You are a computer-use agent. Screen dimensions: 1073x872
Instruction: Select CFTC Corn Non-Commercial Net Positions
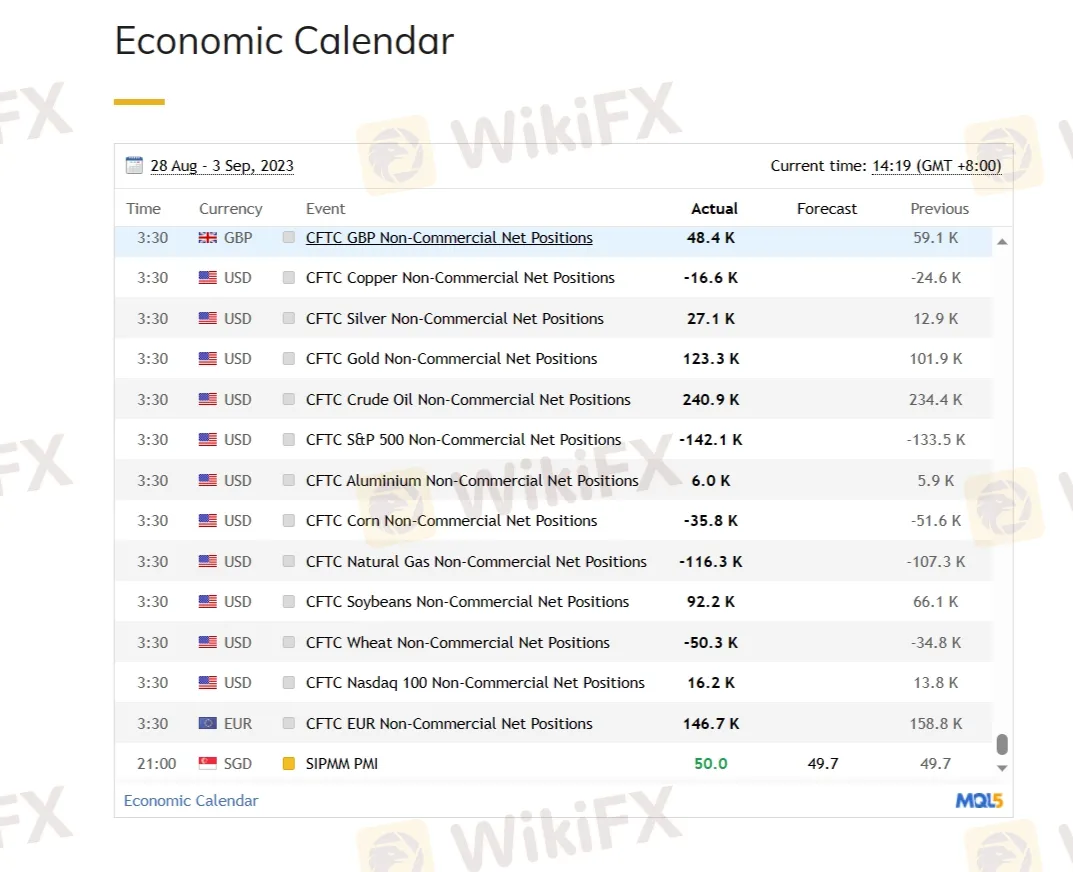[x=451, y=521]
